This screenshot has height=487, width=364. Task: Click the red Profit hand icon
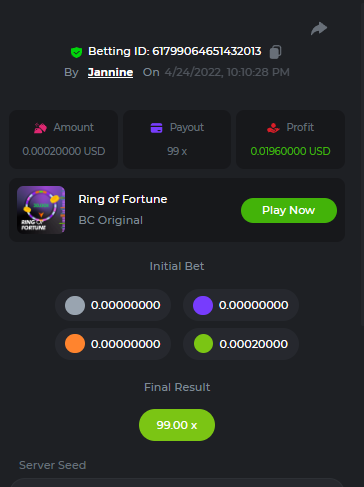[x=273, y=128]
